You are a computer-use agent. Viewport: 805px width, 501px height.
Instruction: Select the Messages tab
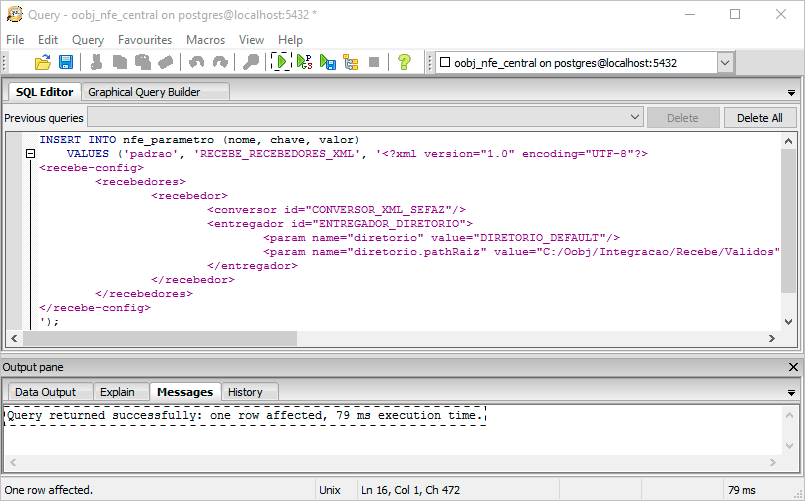[185, 392]
